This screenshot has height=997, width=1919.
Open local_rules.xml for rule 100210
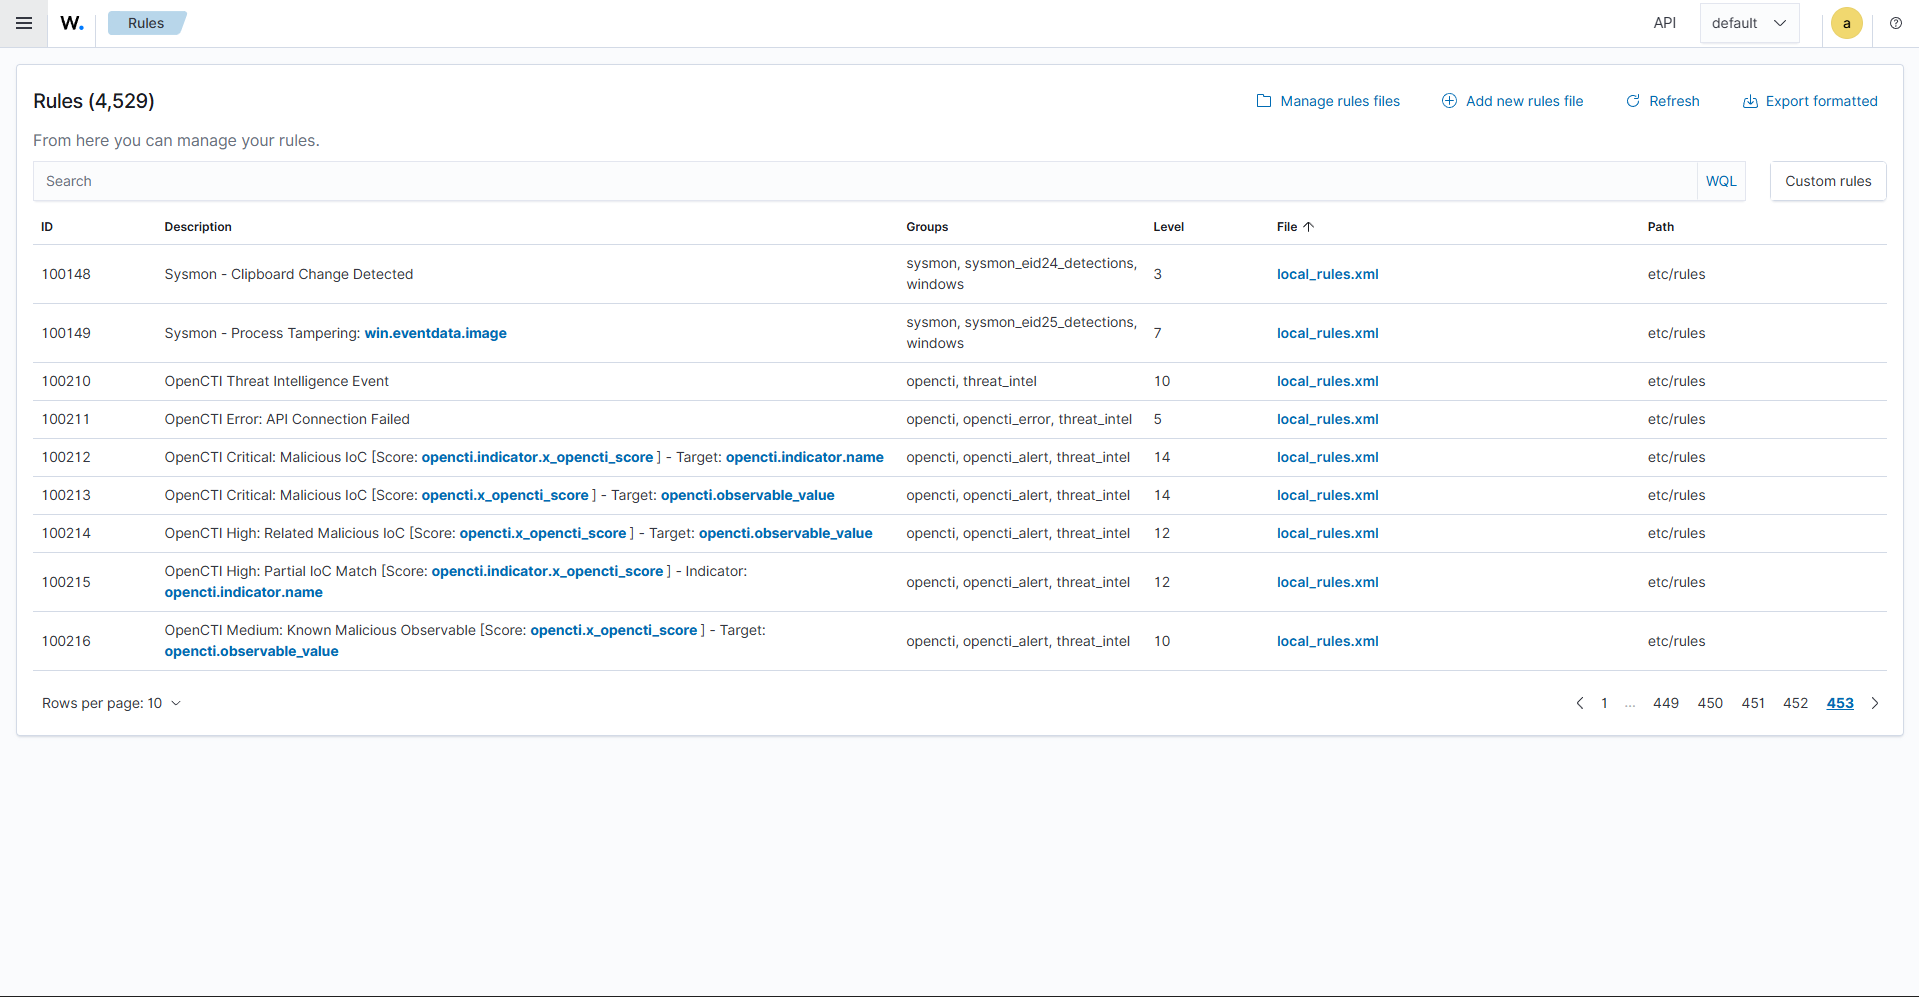tap(1327, 381)
